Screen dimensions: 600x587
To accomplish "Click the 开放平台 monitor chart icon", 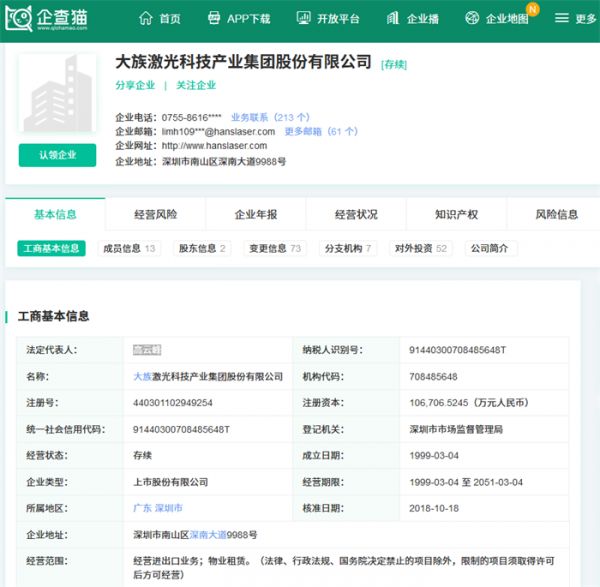I will [x=303, y=18].
